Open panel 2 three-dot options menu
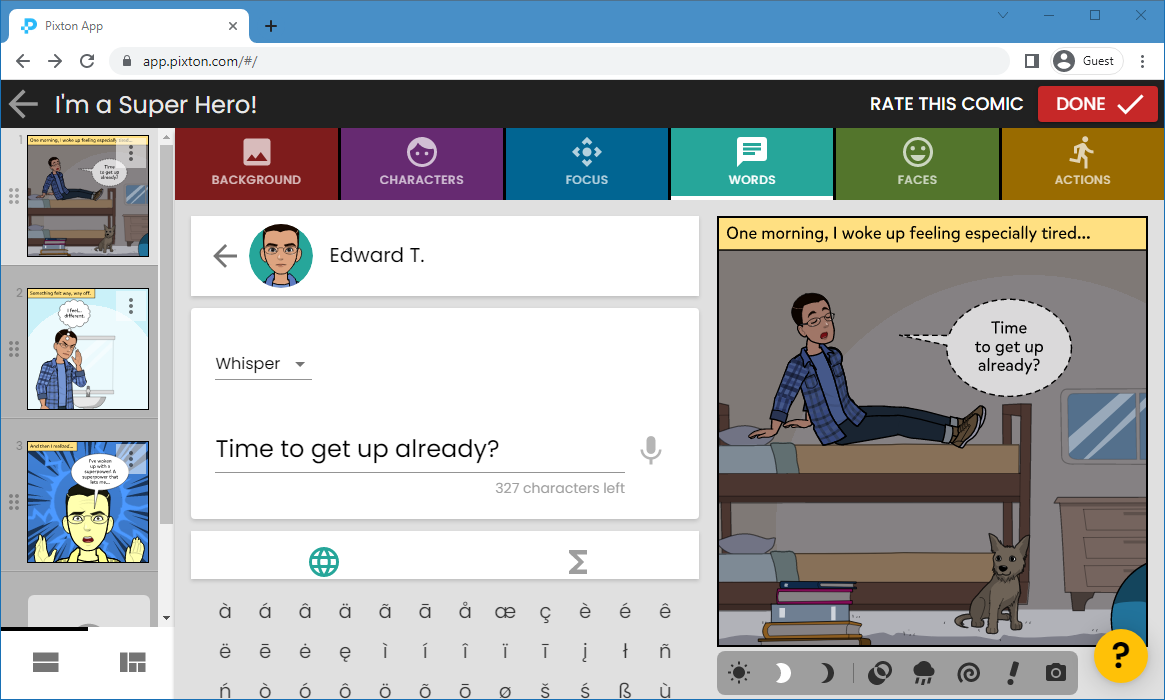The width and height of the screenshot is (1165, 700). (131, 306)
